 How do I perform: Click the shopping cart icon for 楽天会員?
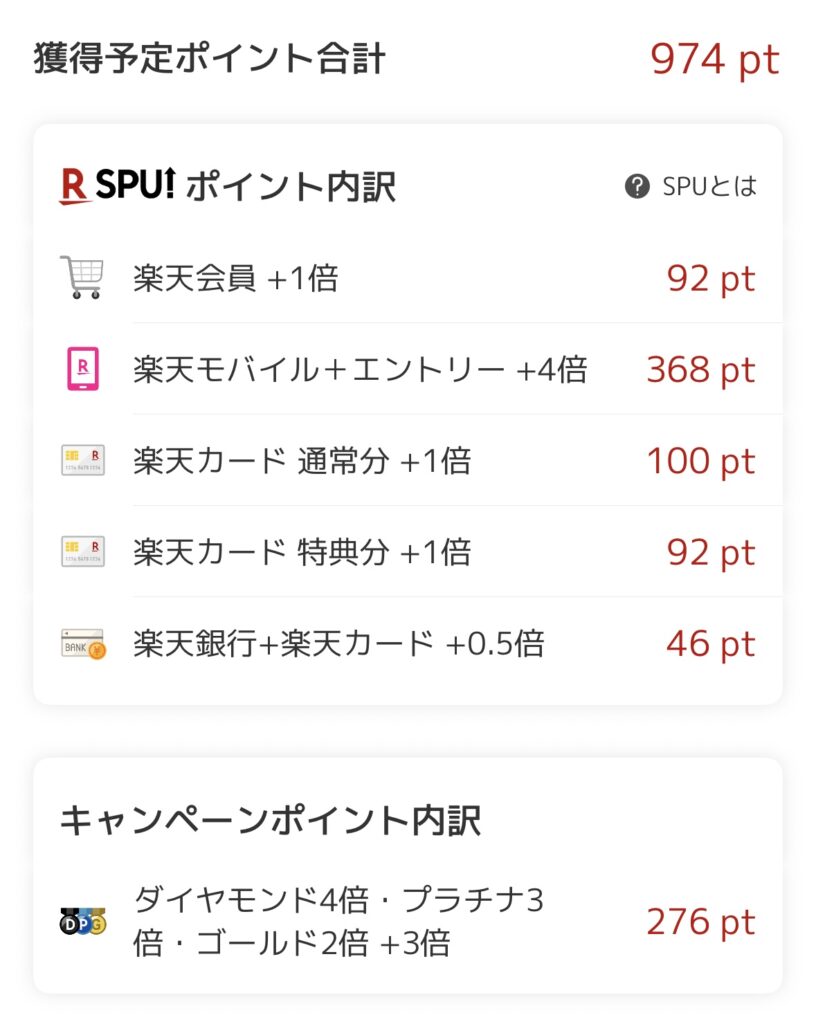click(82, 277)
